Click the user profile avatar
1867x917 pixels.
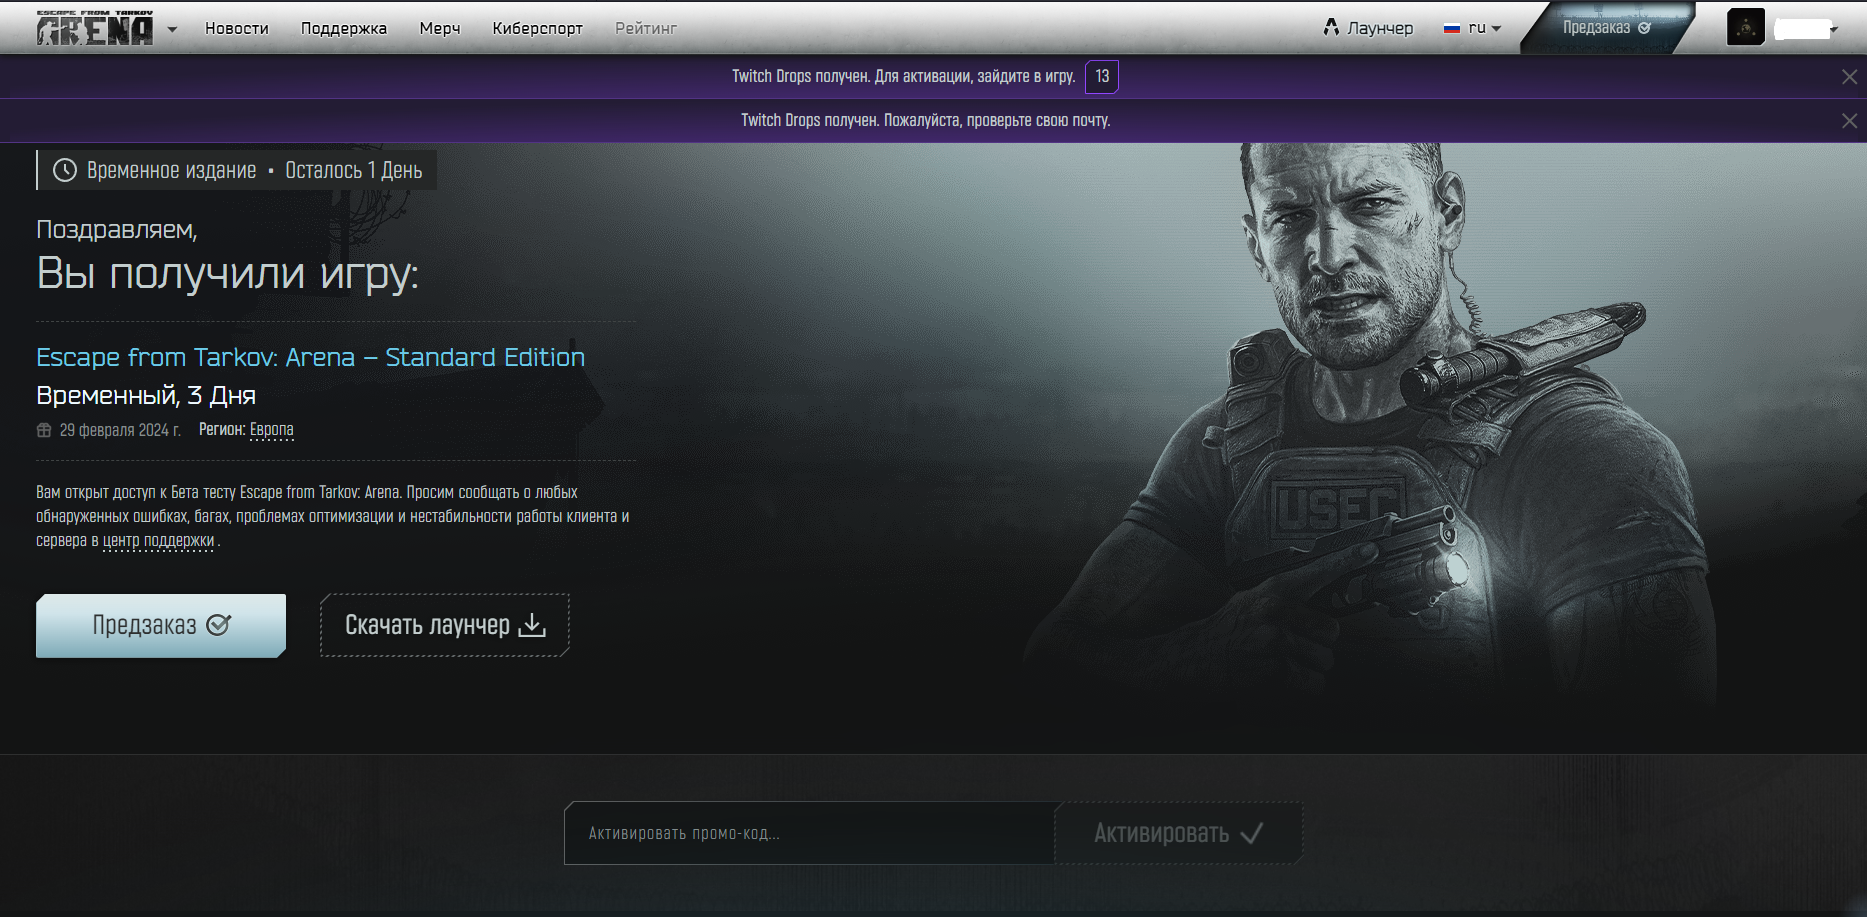click(x=1746, y=28)
